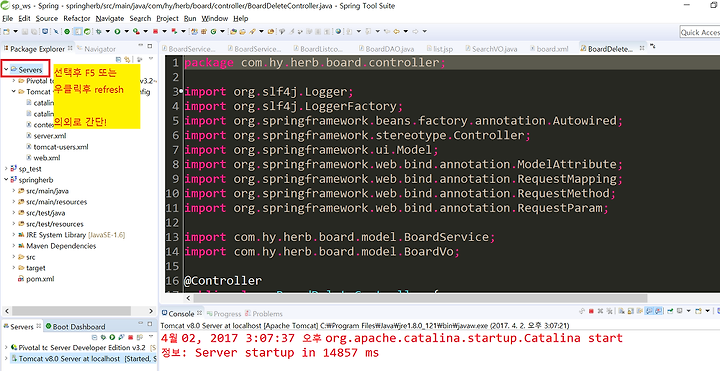This screenshot has width=720, height=371.
Task: Toggle highlighted Show Console on output button
Action: pos(649,311)
